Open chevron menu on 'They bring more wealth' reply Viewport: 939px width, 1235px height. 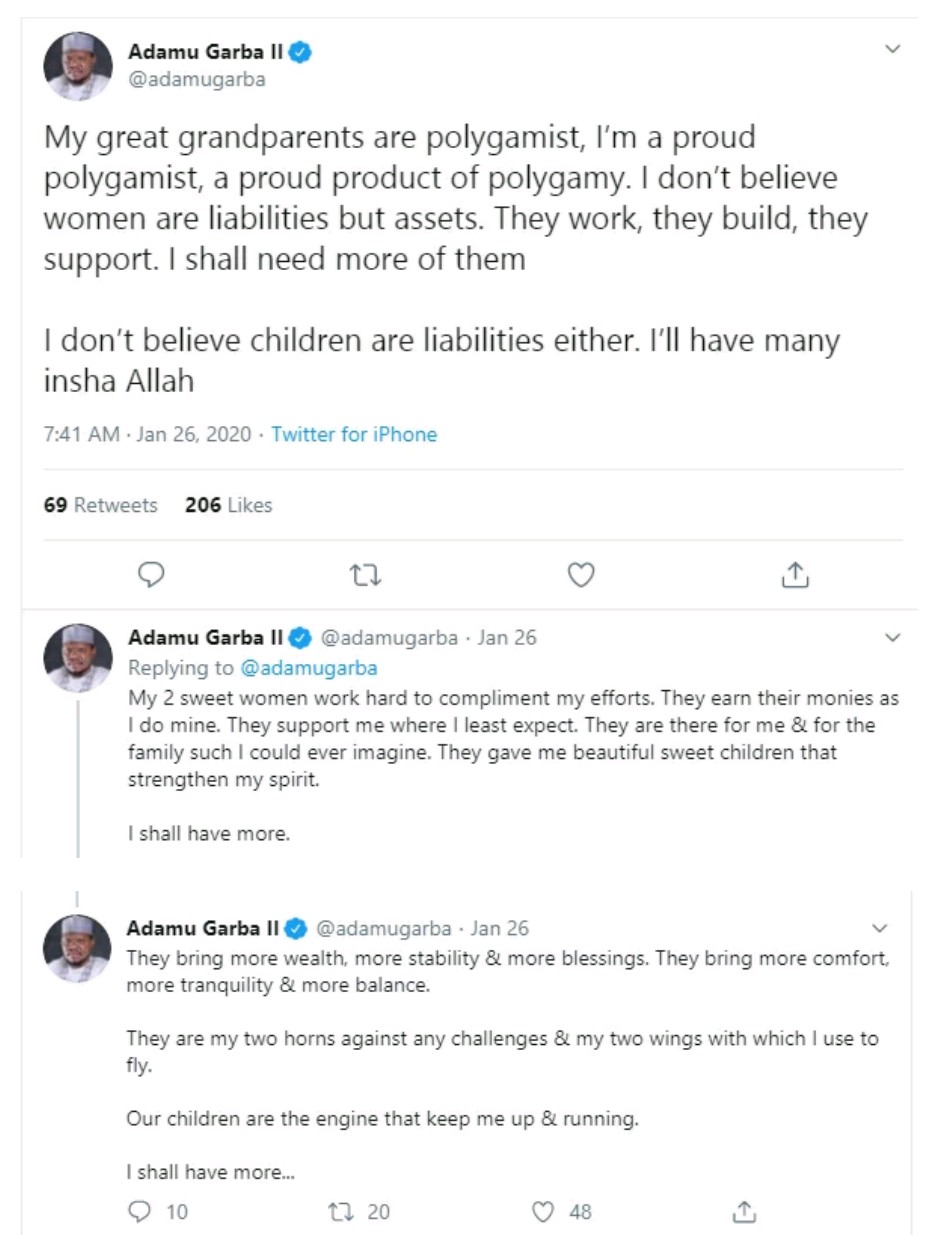(x=880, y=927)
